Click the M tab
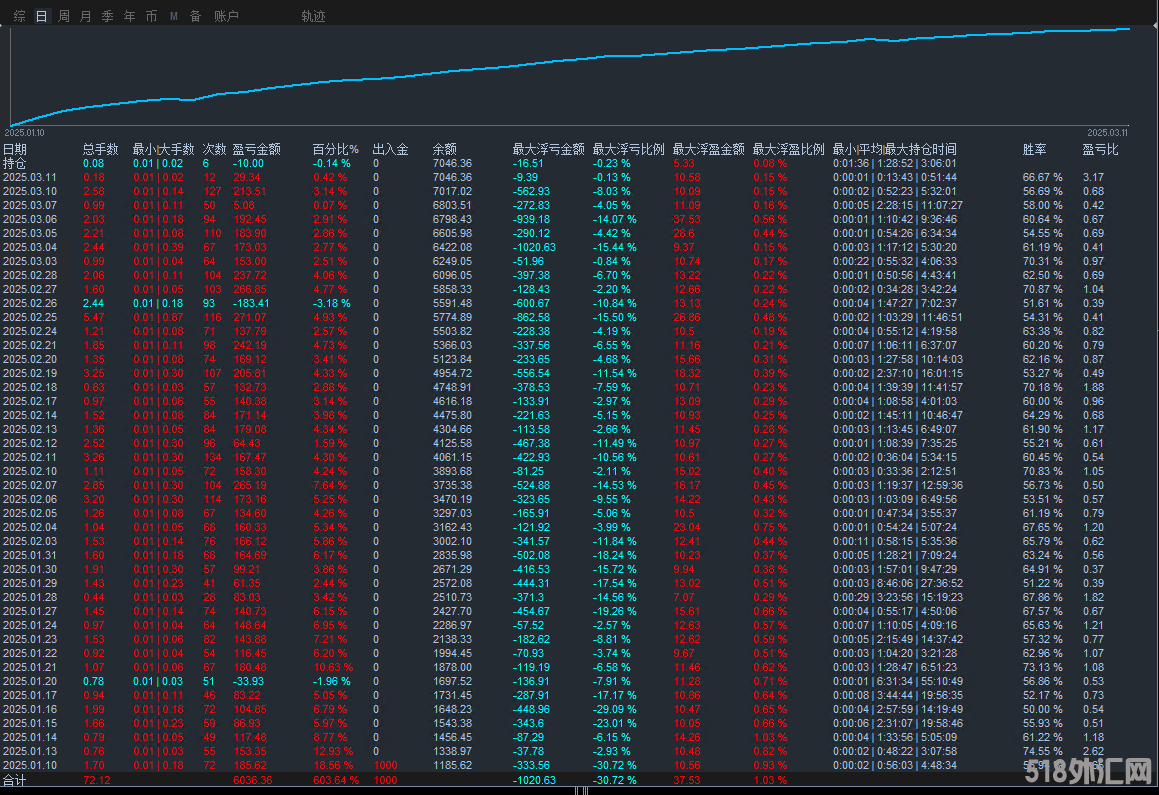Viewport: 1159px width, 795px height. [174, 16]
